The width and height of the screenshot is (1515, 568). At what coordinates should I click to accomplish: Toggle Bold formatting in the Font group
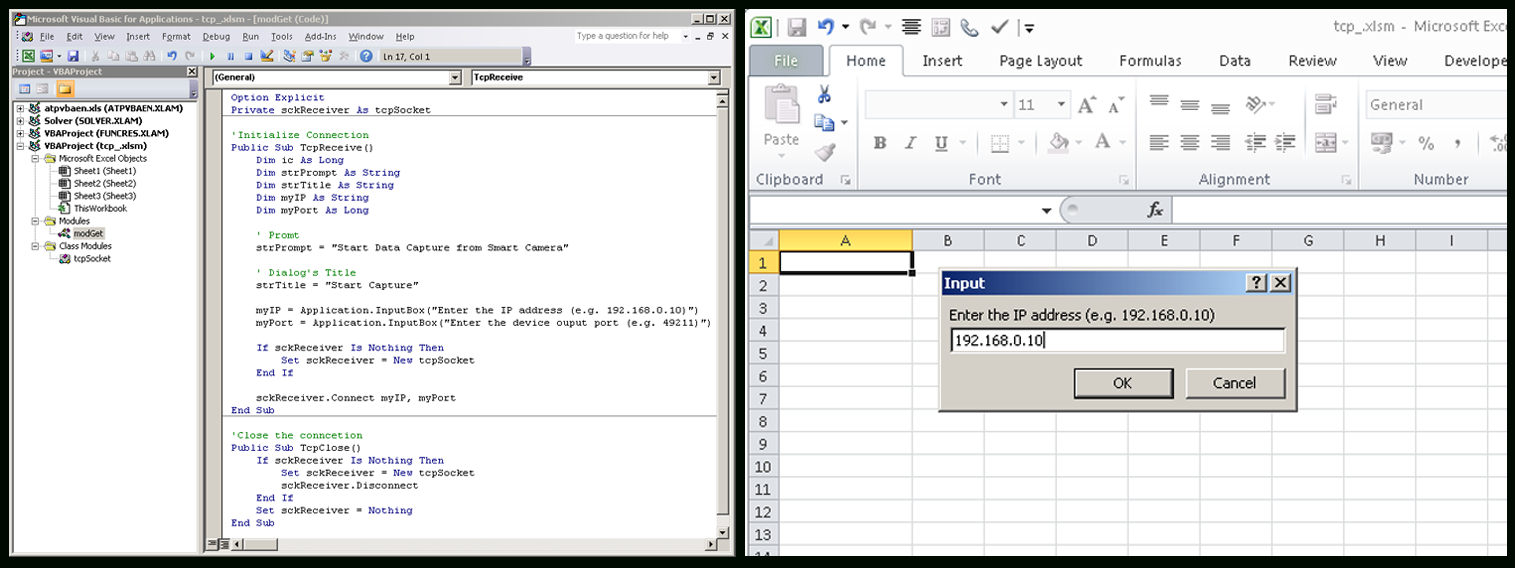(880, 143)
